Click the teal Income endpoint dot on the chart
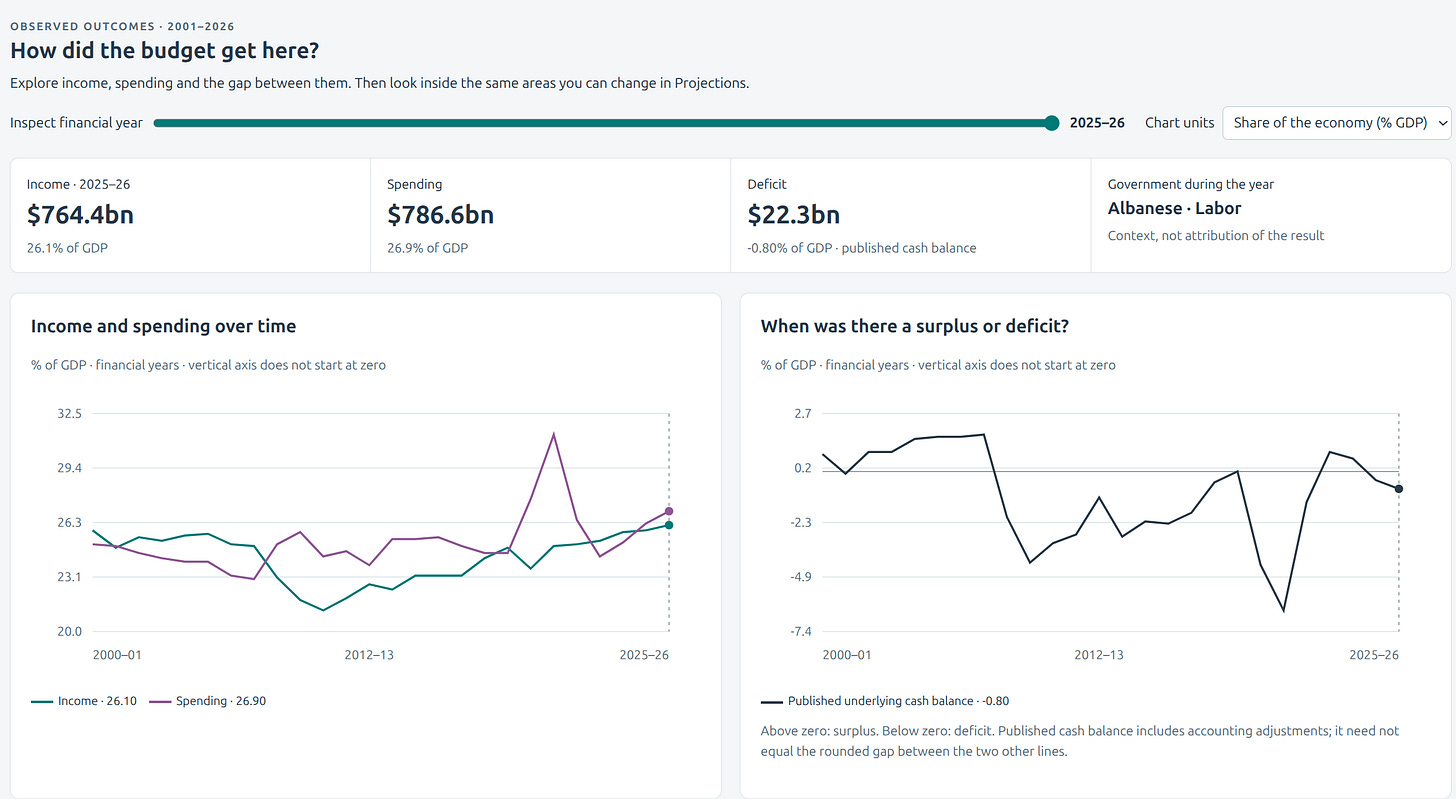The height and width of the screenshot is (799, 1456). point(669,525)
